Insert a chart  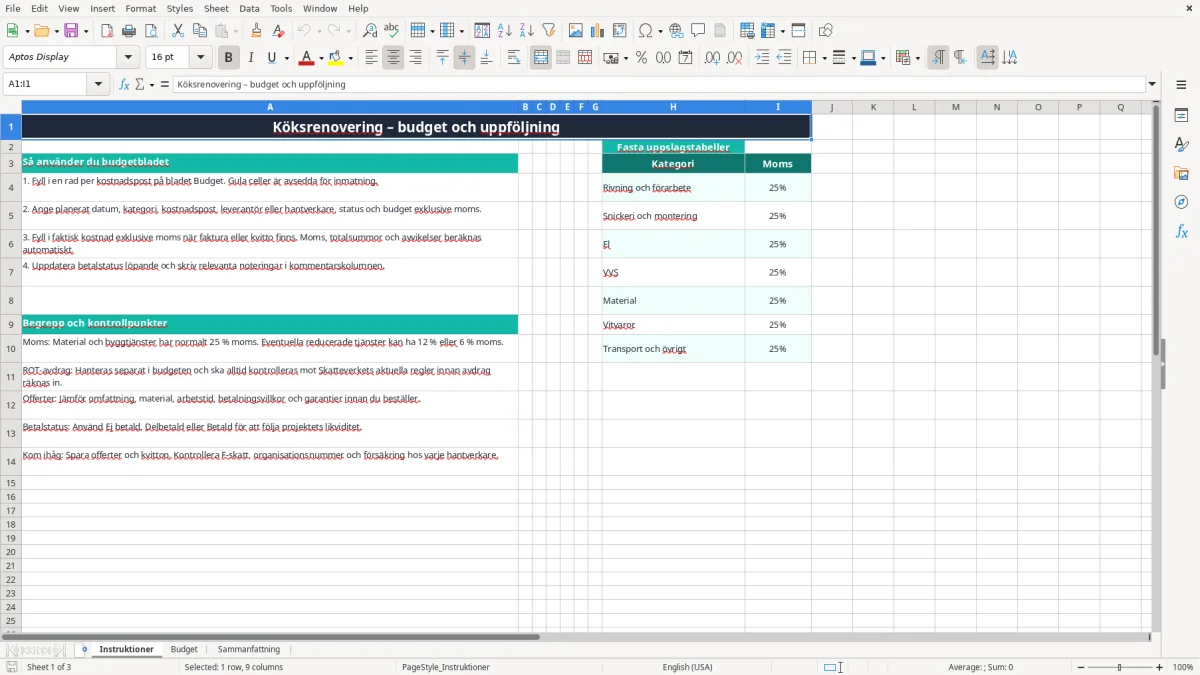(x=598, y=31)
